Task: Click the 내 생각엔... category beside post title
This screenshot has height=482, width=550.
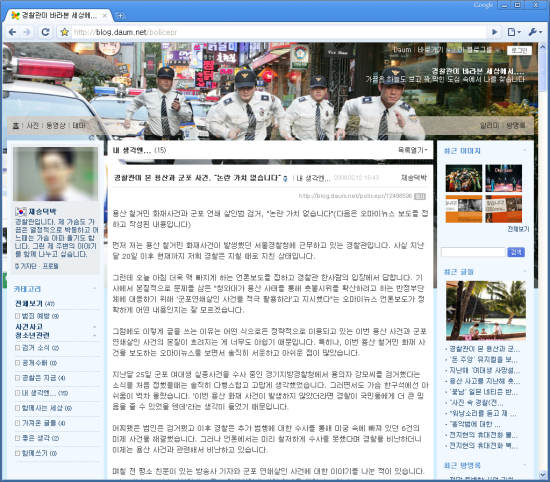Action: point(313,178)
